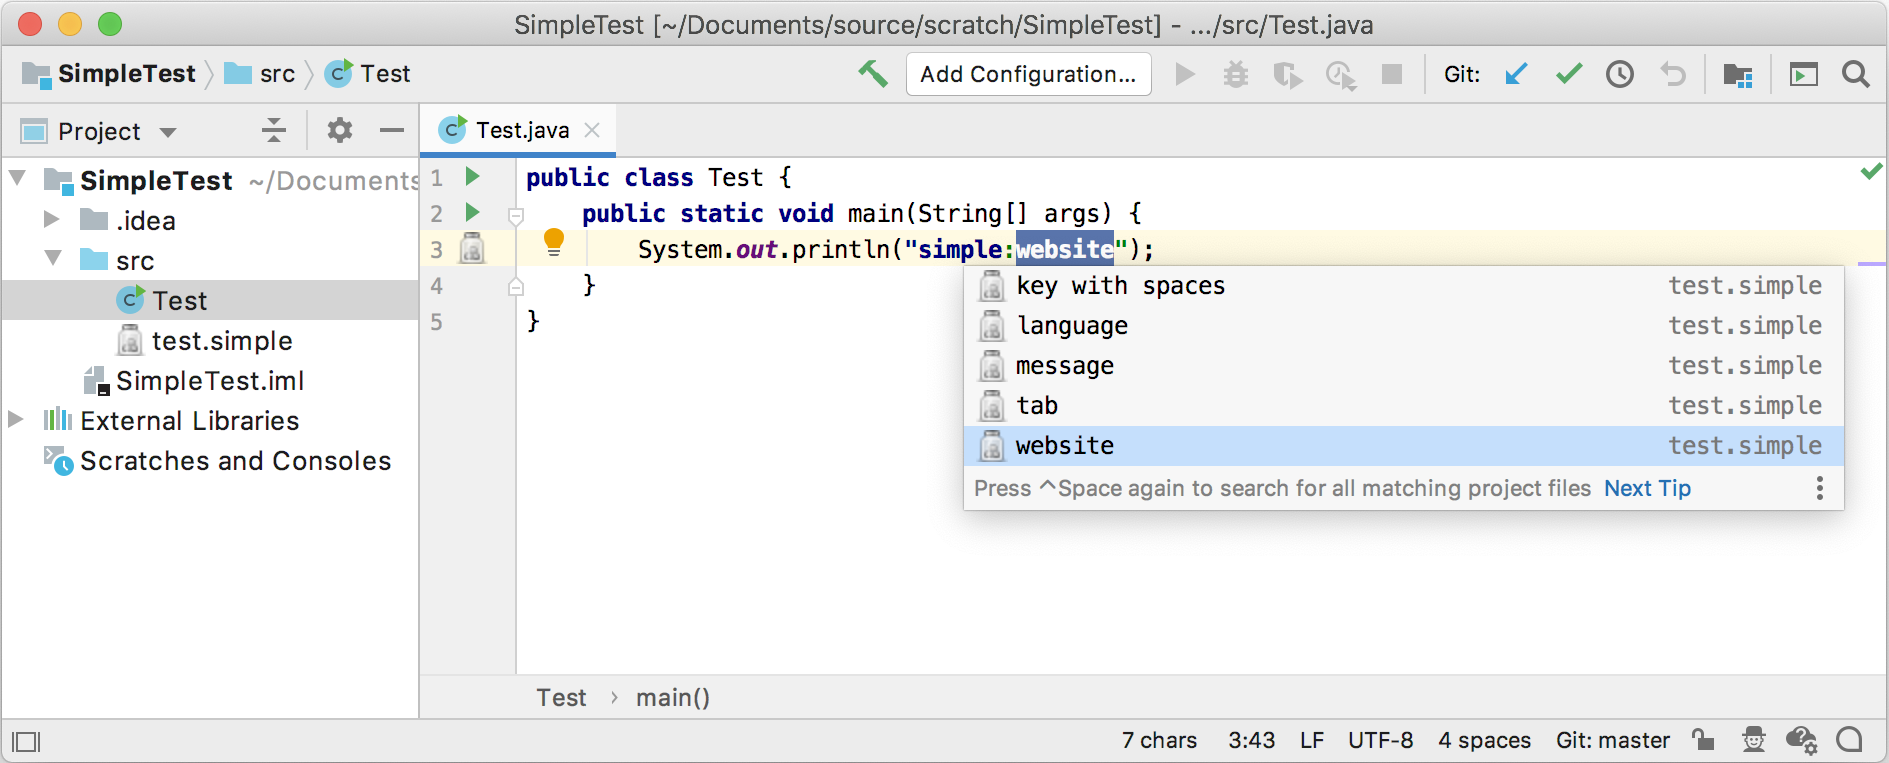Select Scratches and Consoles node
The height and width of the screenshot is (763, 1889).
(x=210, y=460)
